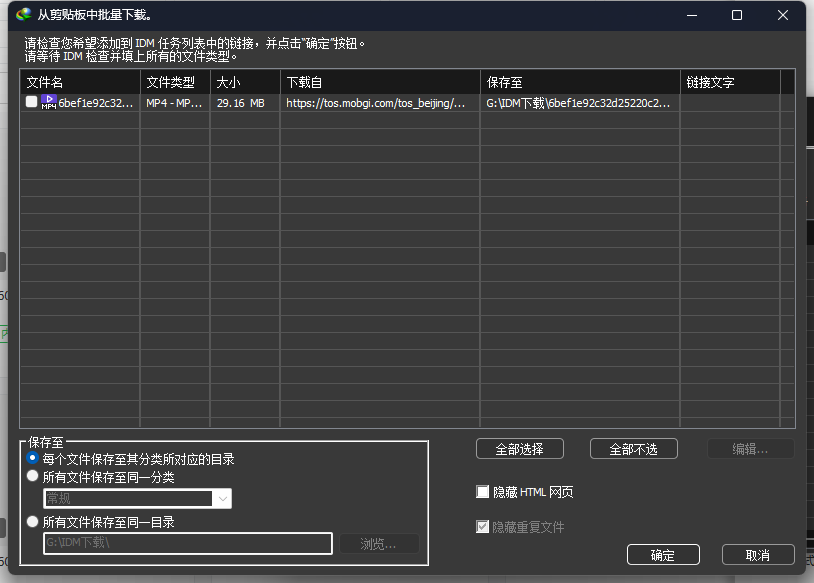Sort by the 文件名 column header
814x583 pixels.
80,82
